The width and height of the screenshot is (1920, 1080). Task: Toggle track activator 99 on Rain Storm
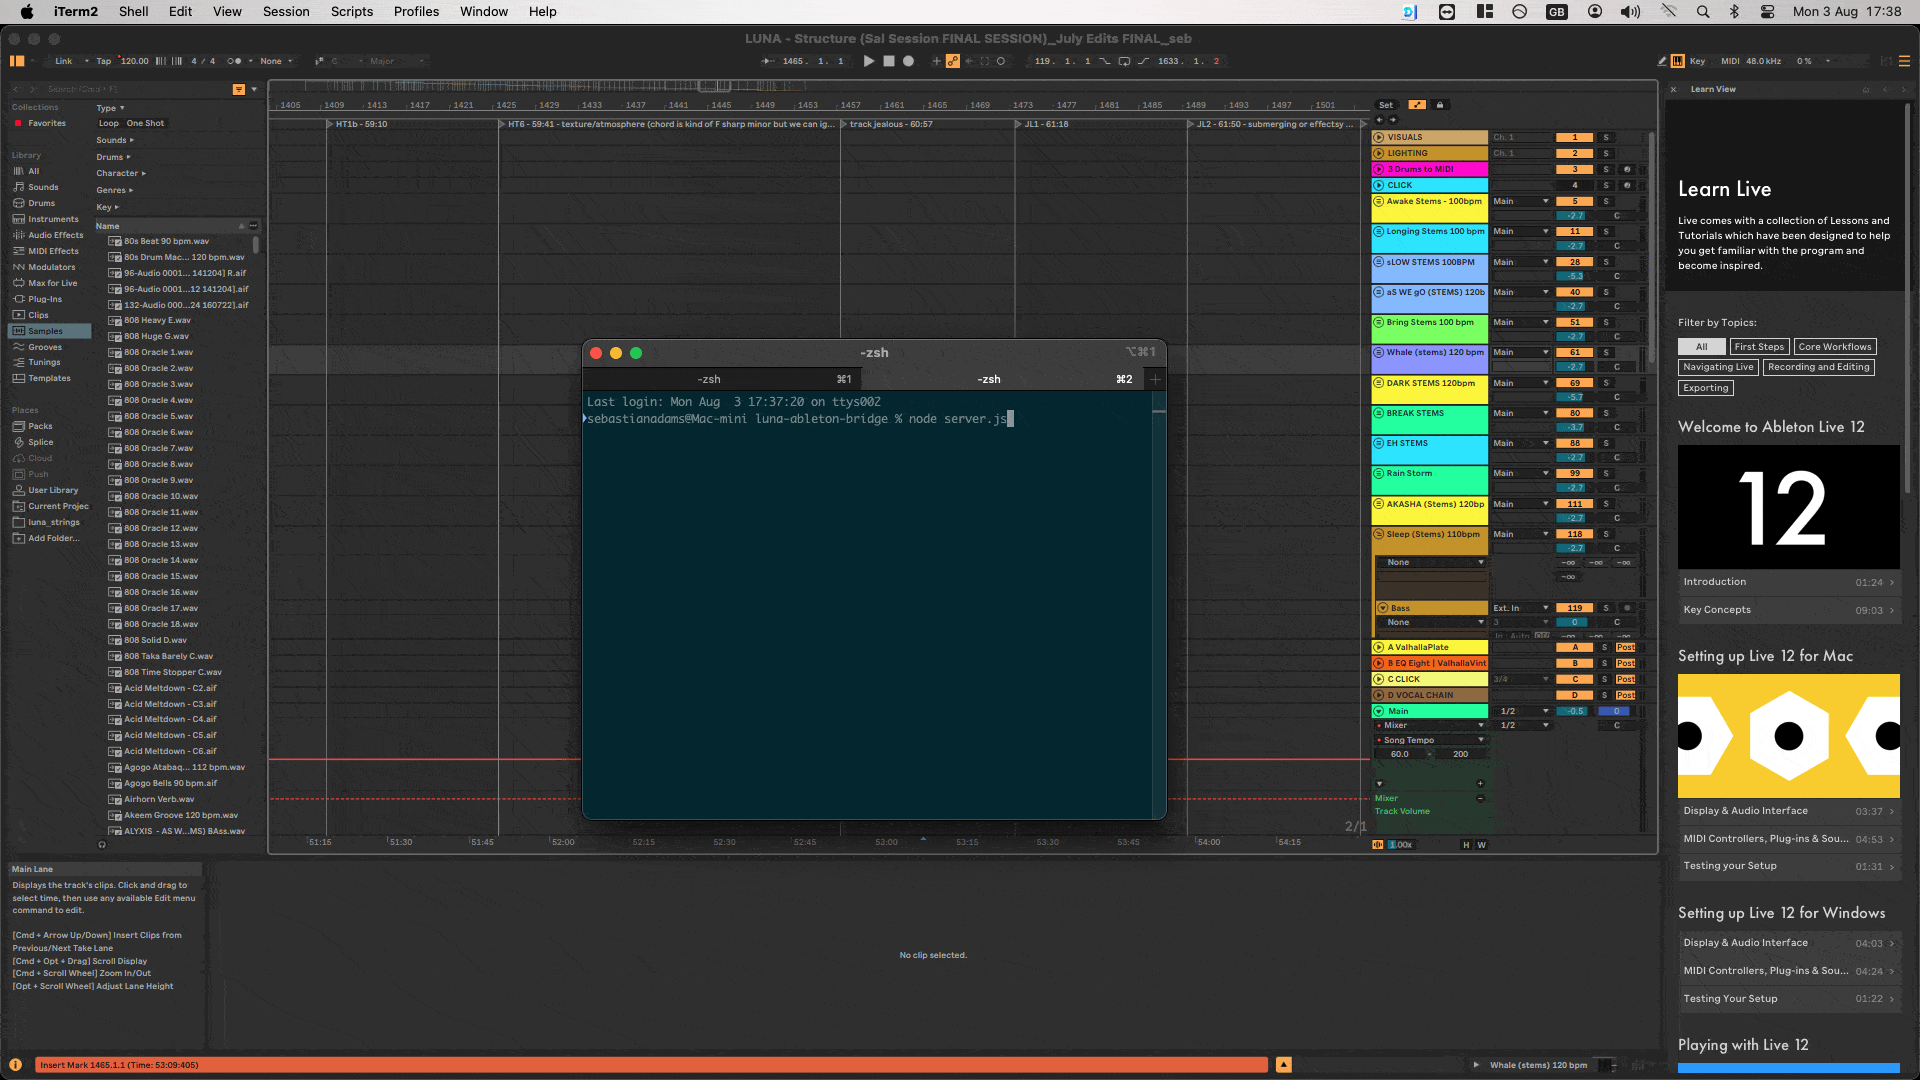click(1575, 474)
